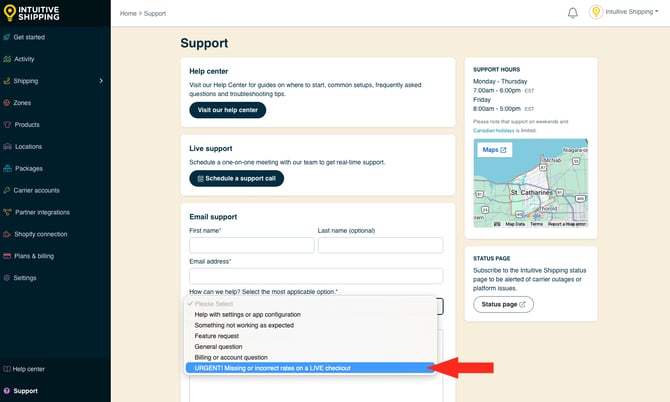Click the Packages box icon
Viewport: 670px width, 402px height.
click(x=7, y=168)
